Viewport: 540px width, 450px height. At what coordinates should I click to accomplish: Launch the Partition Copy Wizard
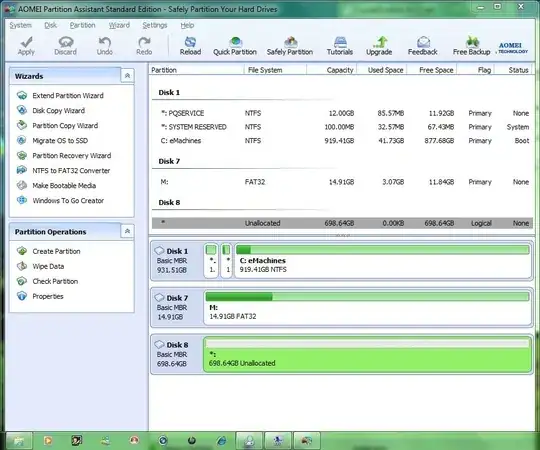(57, 125)
